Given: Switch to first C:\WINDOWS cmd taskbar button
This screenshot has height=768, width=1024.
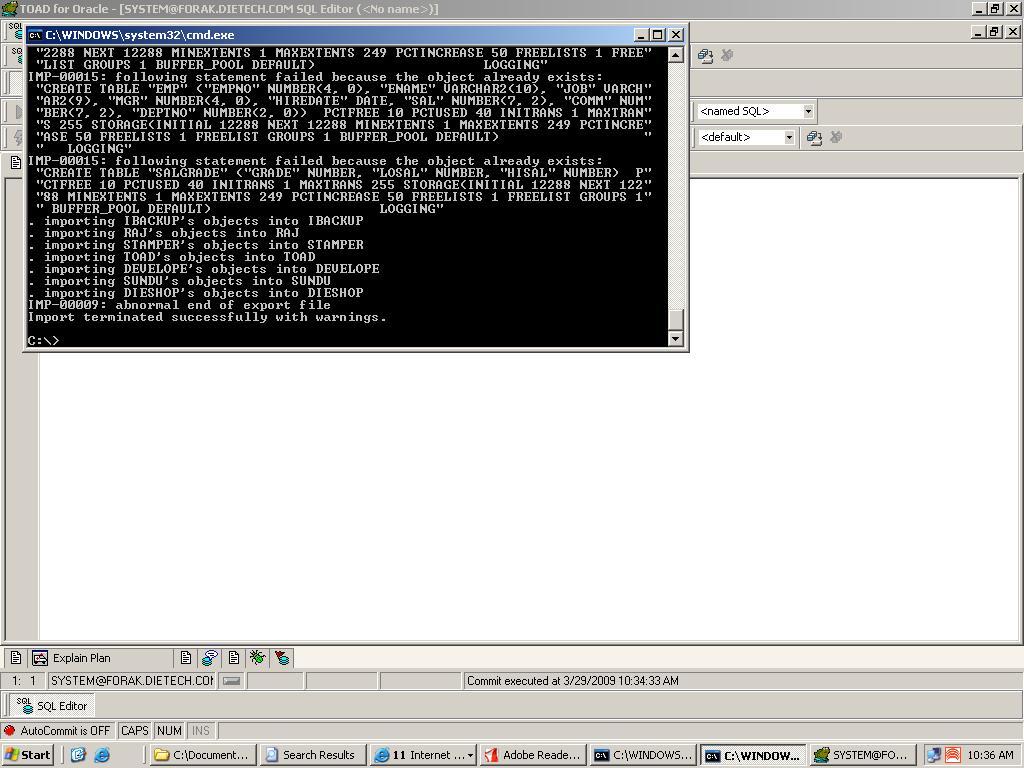Looking at the screenshot, I should 643,755.
